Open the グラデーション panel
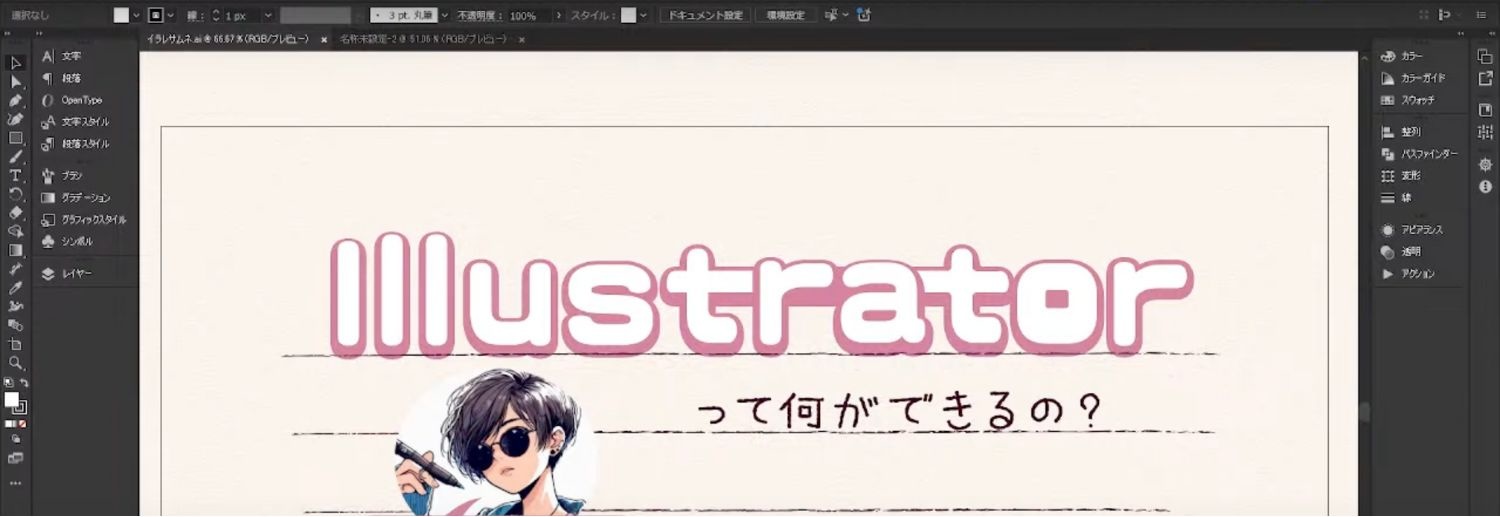 tap(76, 197)
